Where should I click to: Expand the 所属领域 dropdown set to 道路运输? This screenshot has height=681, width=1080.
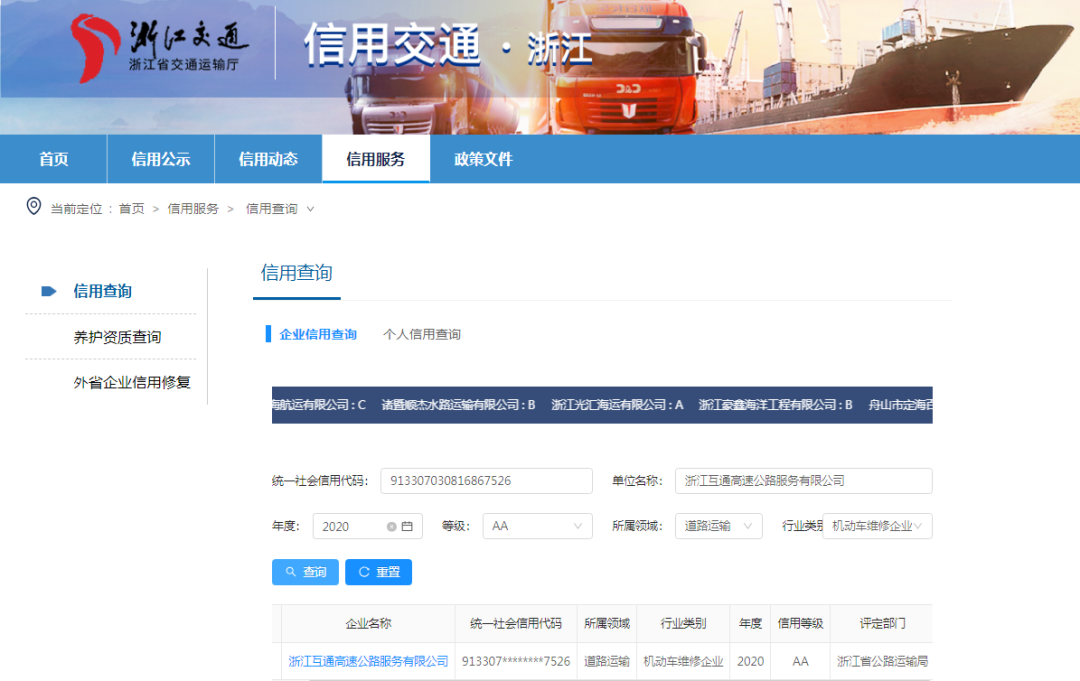coord(718,525)
